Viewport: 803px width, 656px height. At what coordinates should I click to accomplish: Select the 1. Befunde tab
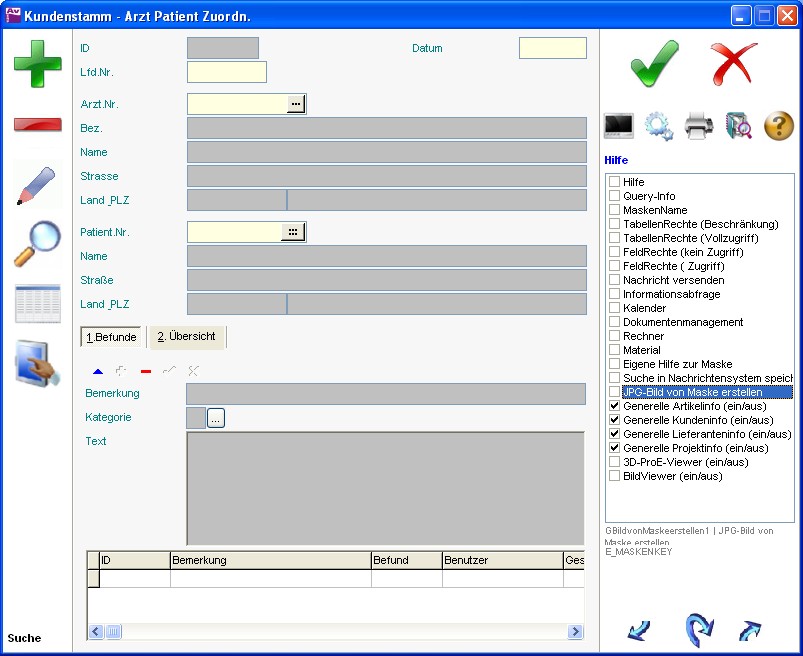tap(112, 337)
